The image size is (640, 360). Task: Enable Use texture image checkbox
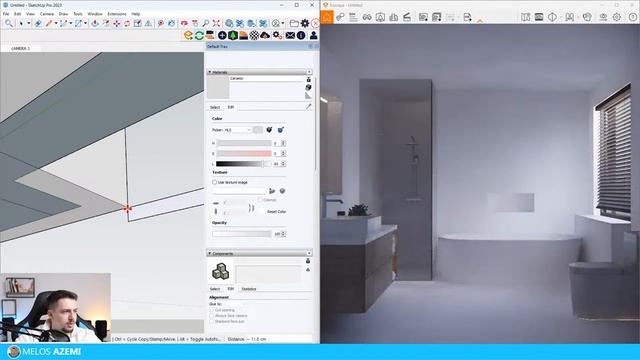click(214, 182)
